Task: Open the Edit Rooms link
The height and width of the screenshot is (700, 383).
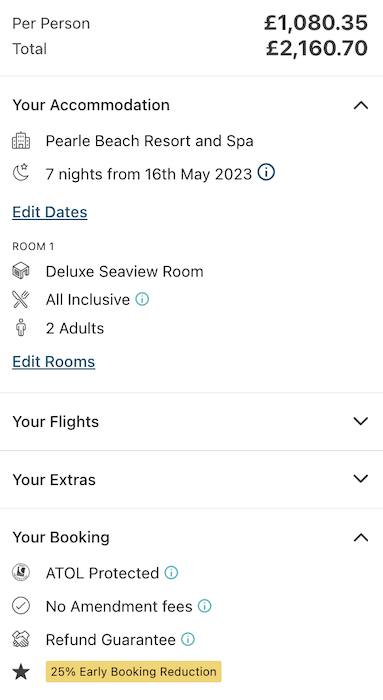Action: [54, 362]
